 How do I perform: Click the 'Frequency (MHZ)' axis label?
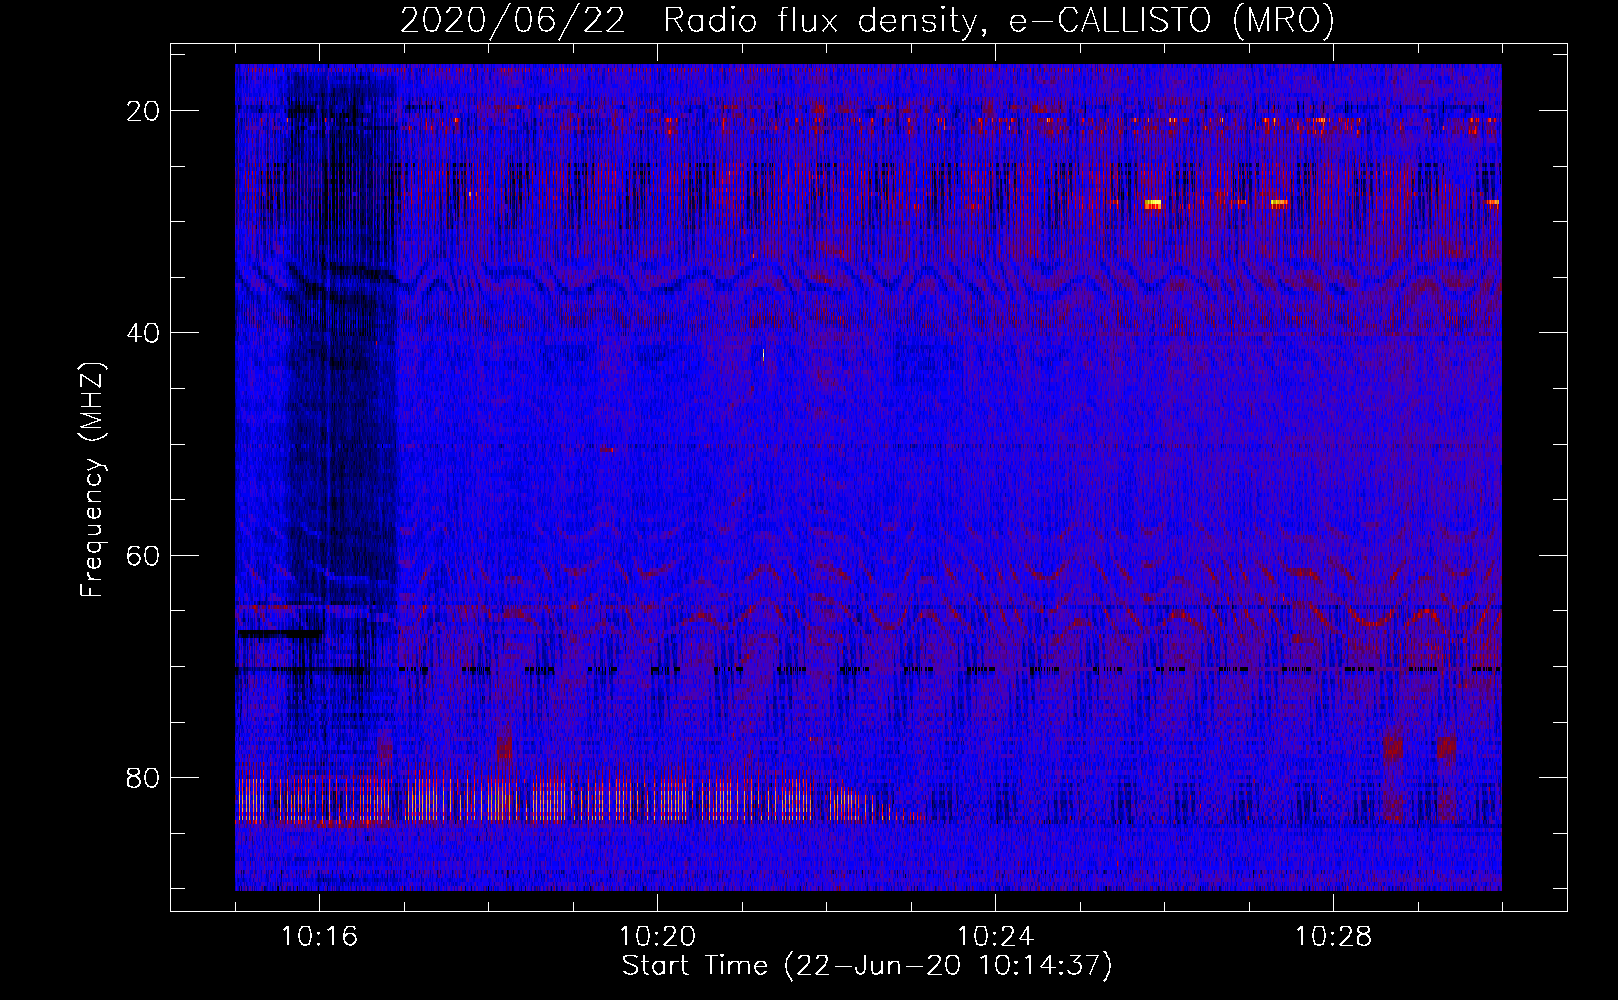click(92, 480)
